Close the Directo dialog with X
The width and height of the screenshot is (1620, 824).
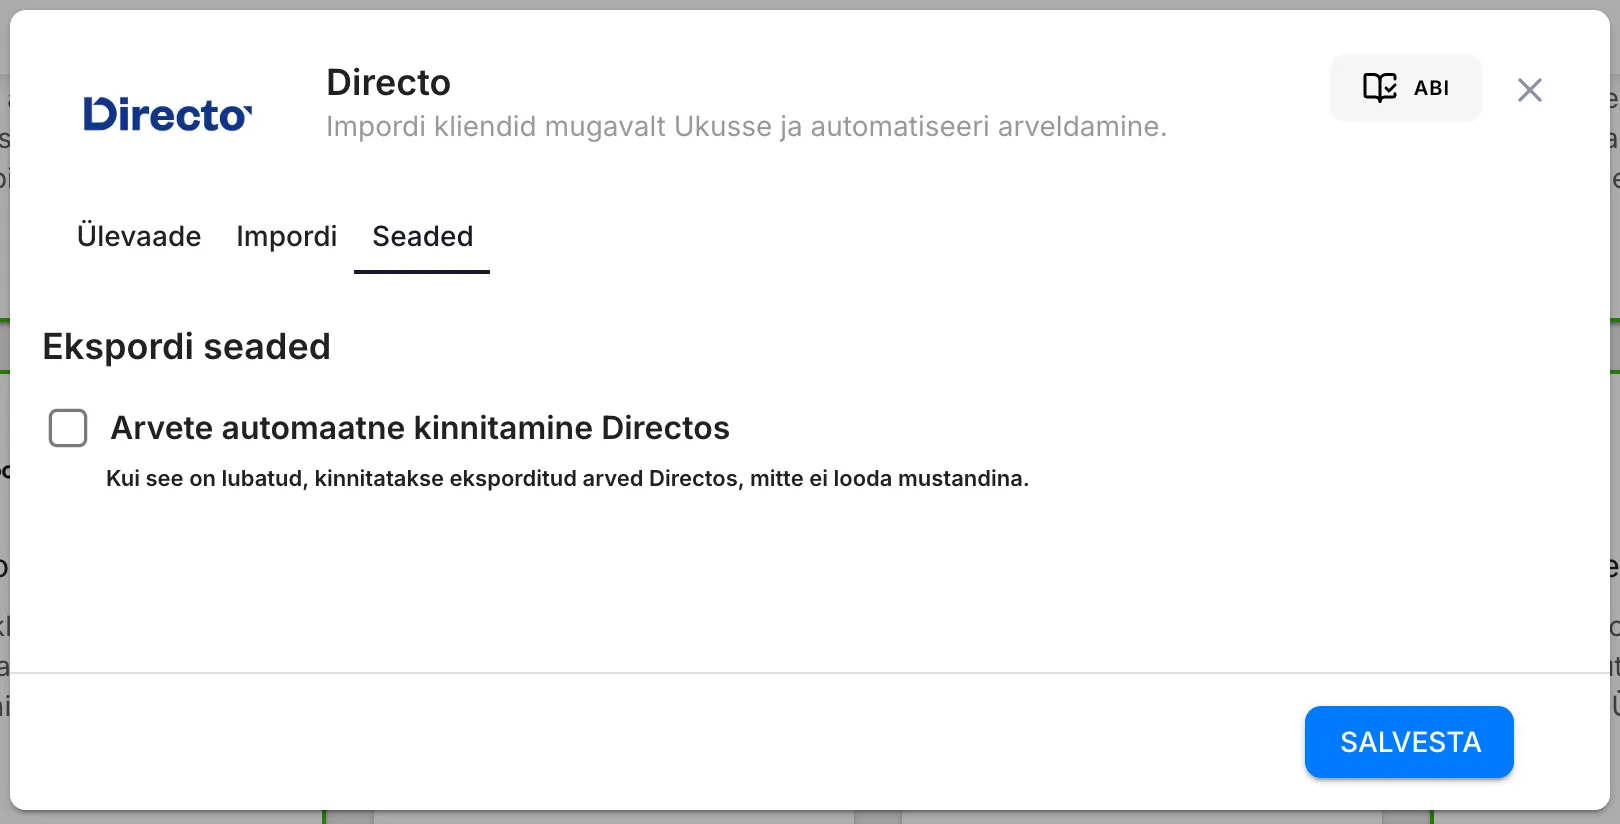[1529, 90]
